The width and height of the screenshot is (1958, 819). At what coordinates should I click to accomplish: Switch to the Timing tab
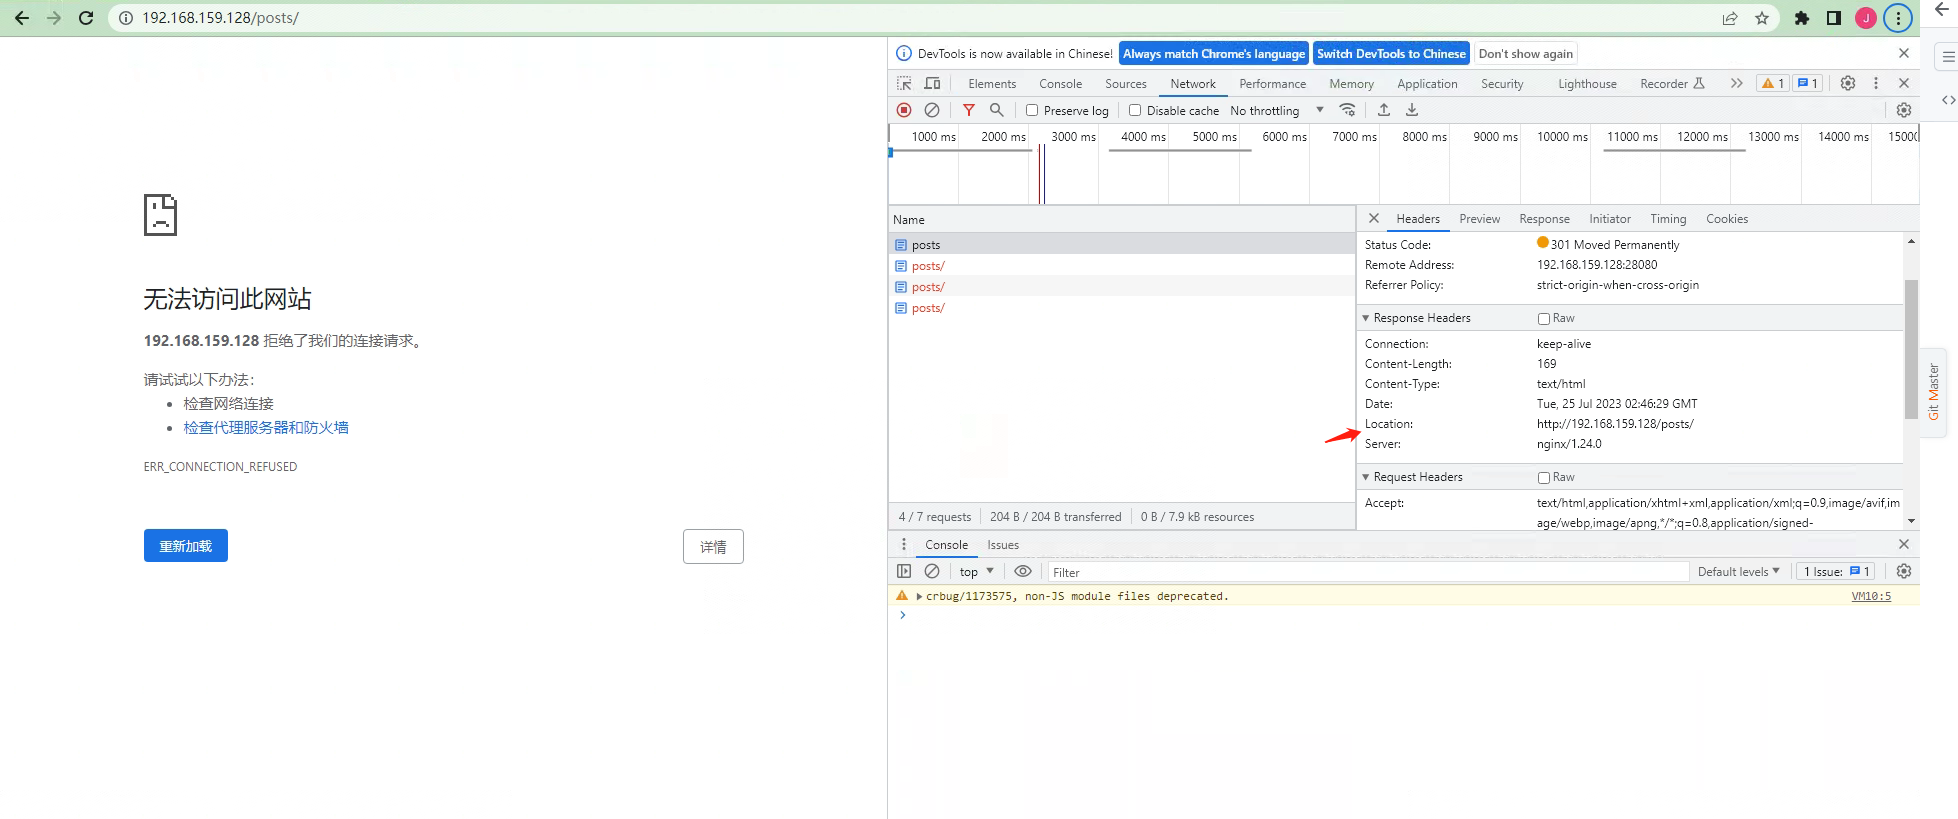[x=1667, y=219]
